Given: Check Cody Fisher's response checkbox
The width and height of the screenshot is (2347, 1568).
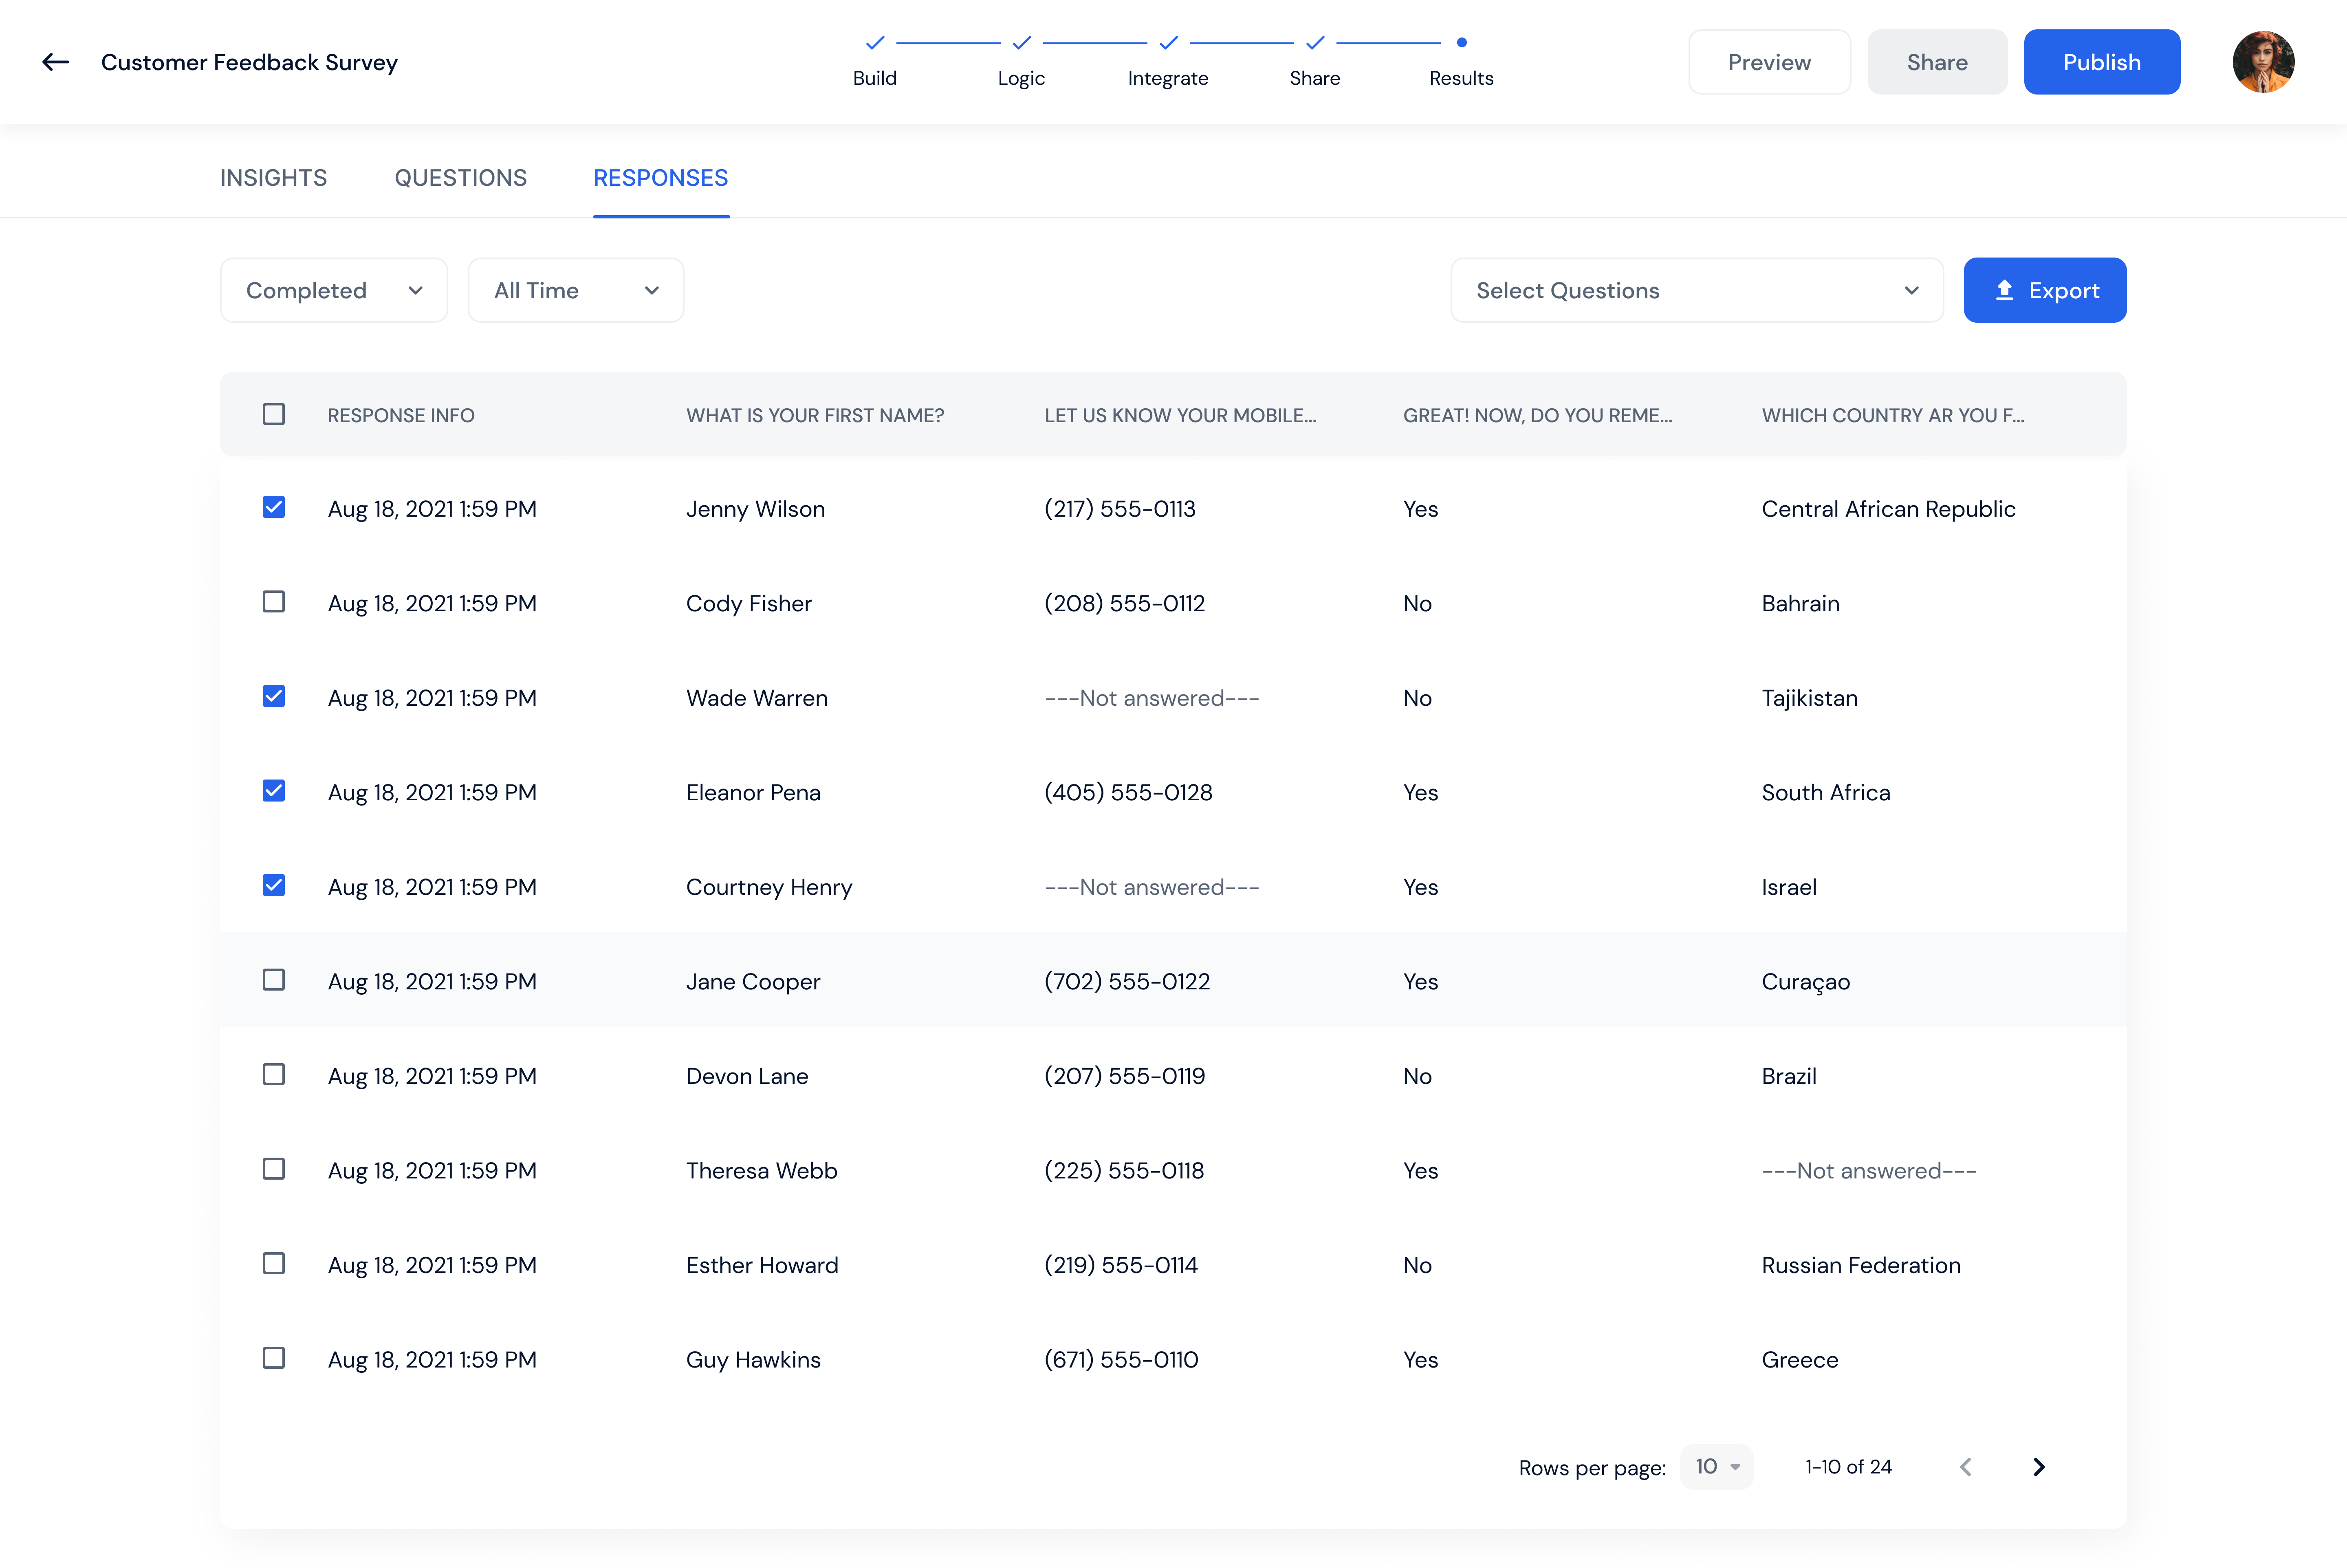Looking at the screenshot, I should [x=273, y=601].
